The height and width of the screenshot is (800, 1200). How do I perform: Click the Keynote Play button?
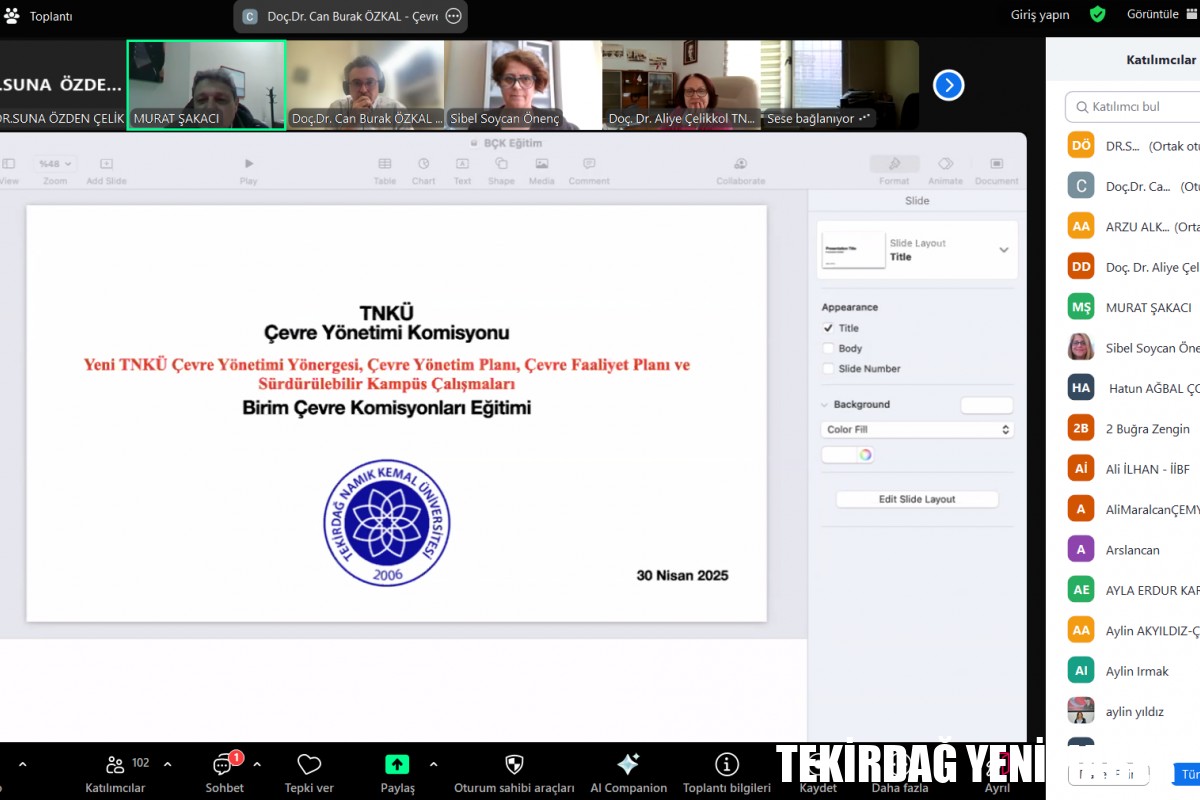249,170
